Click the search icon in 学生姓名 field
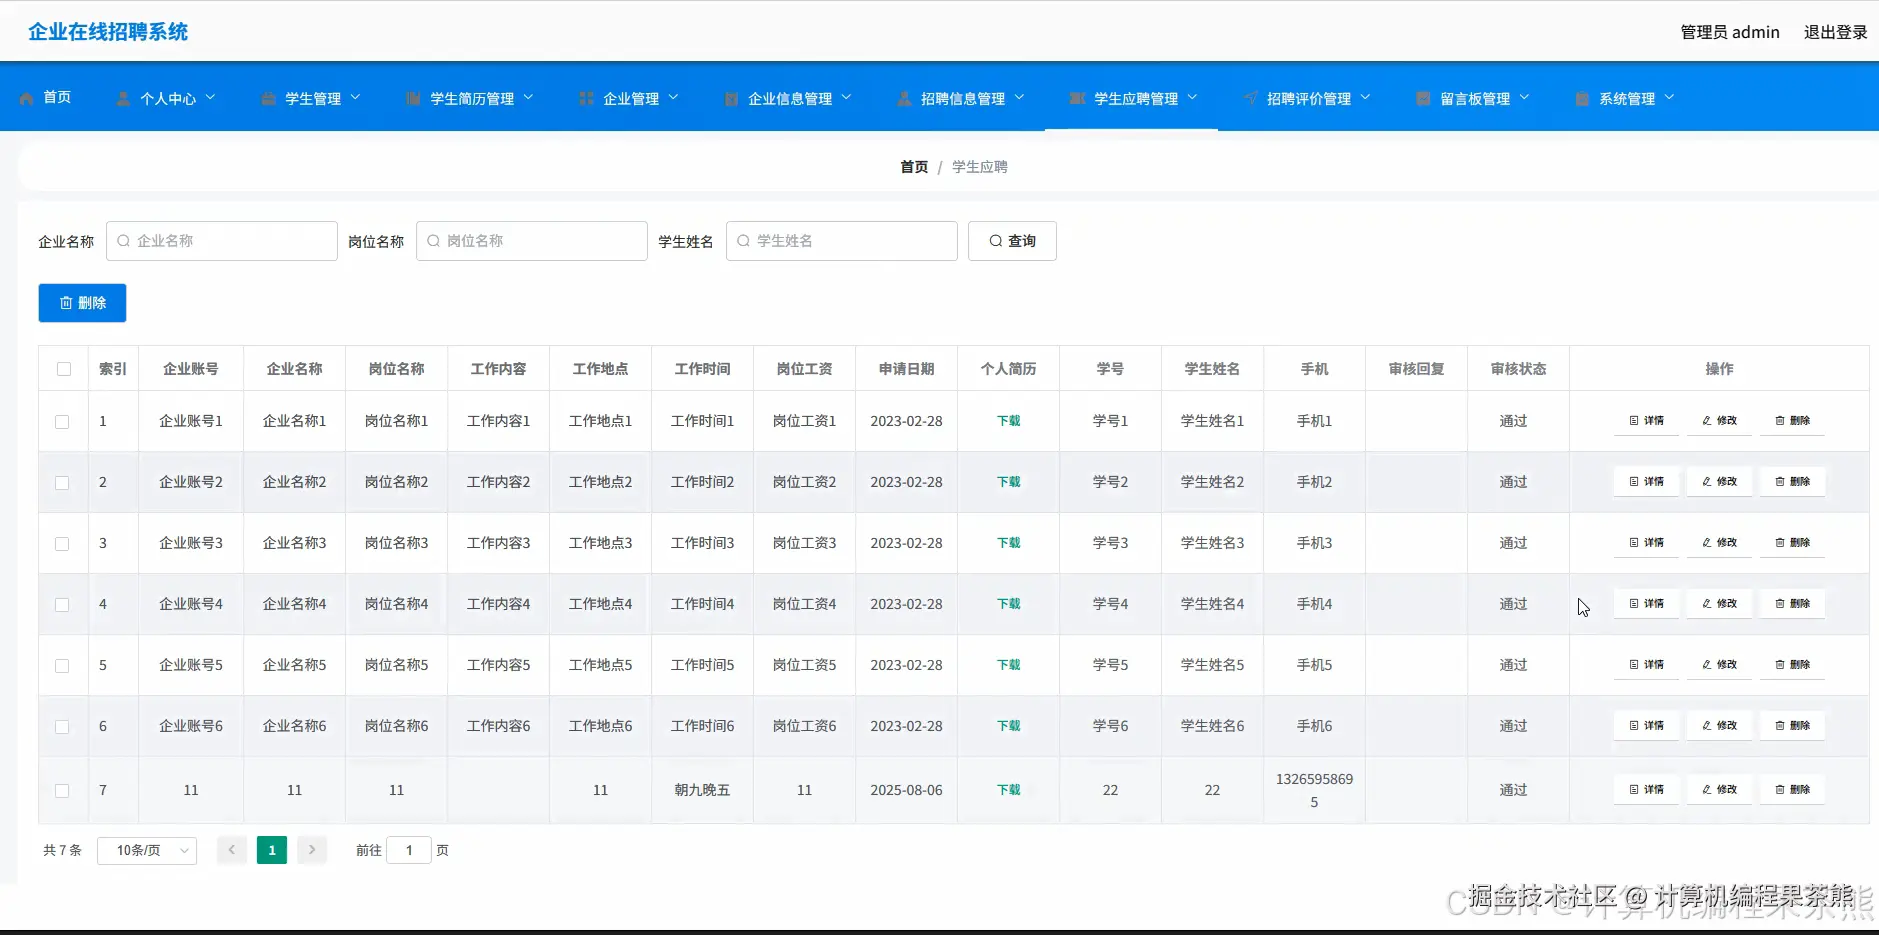1879x935 pixels. point(744,241)
